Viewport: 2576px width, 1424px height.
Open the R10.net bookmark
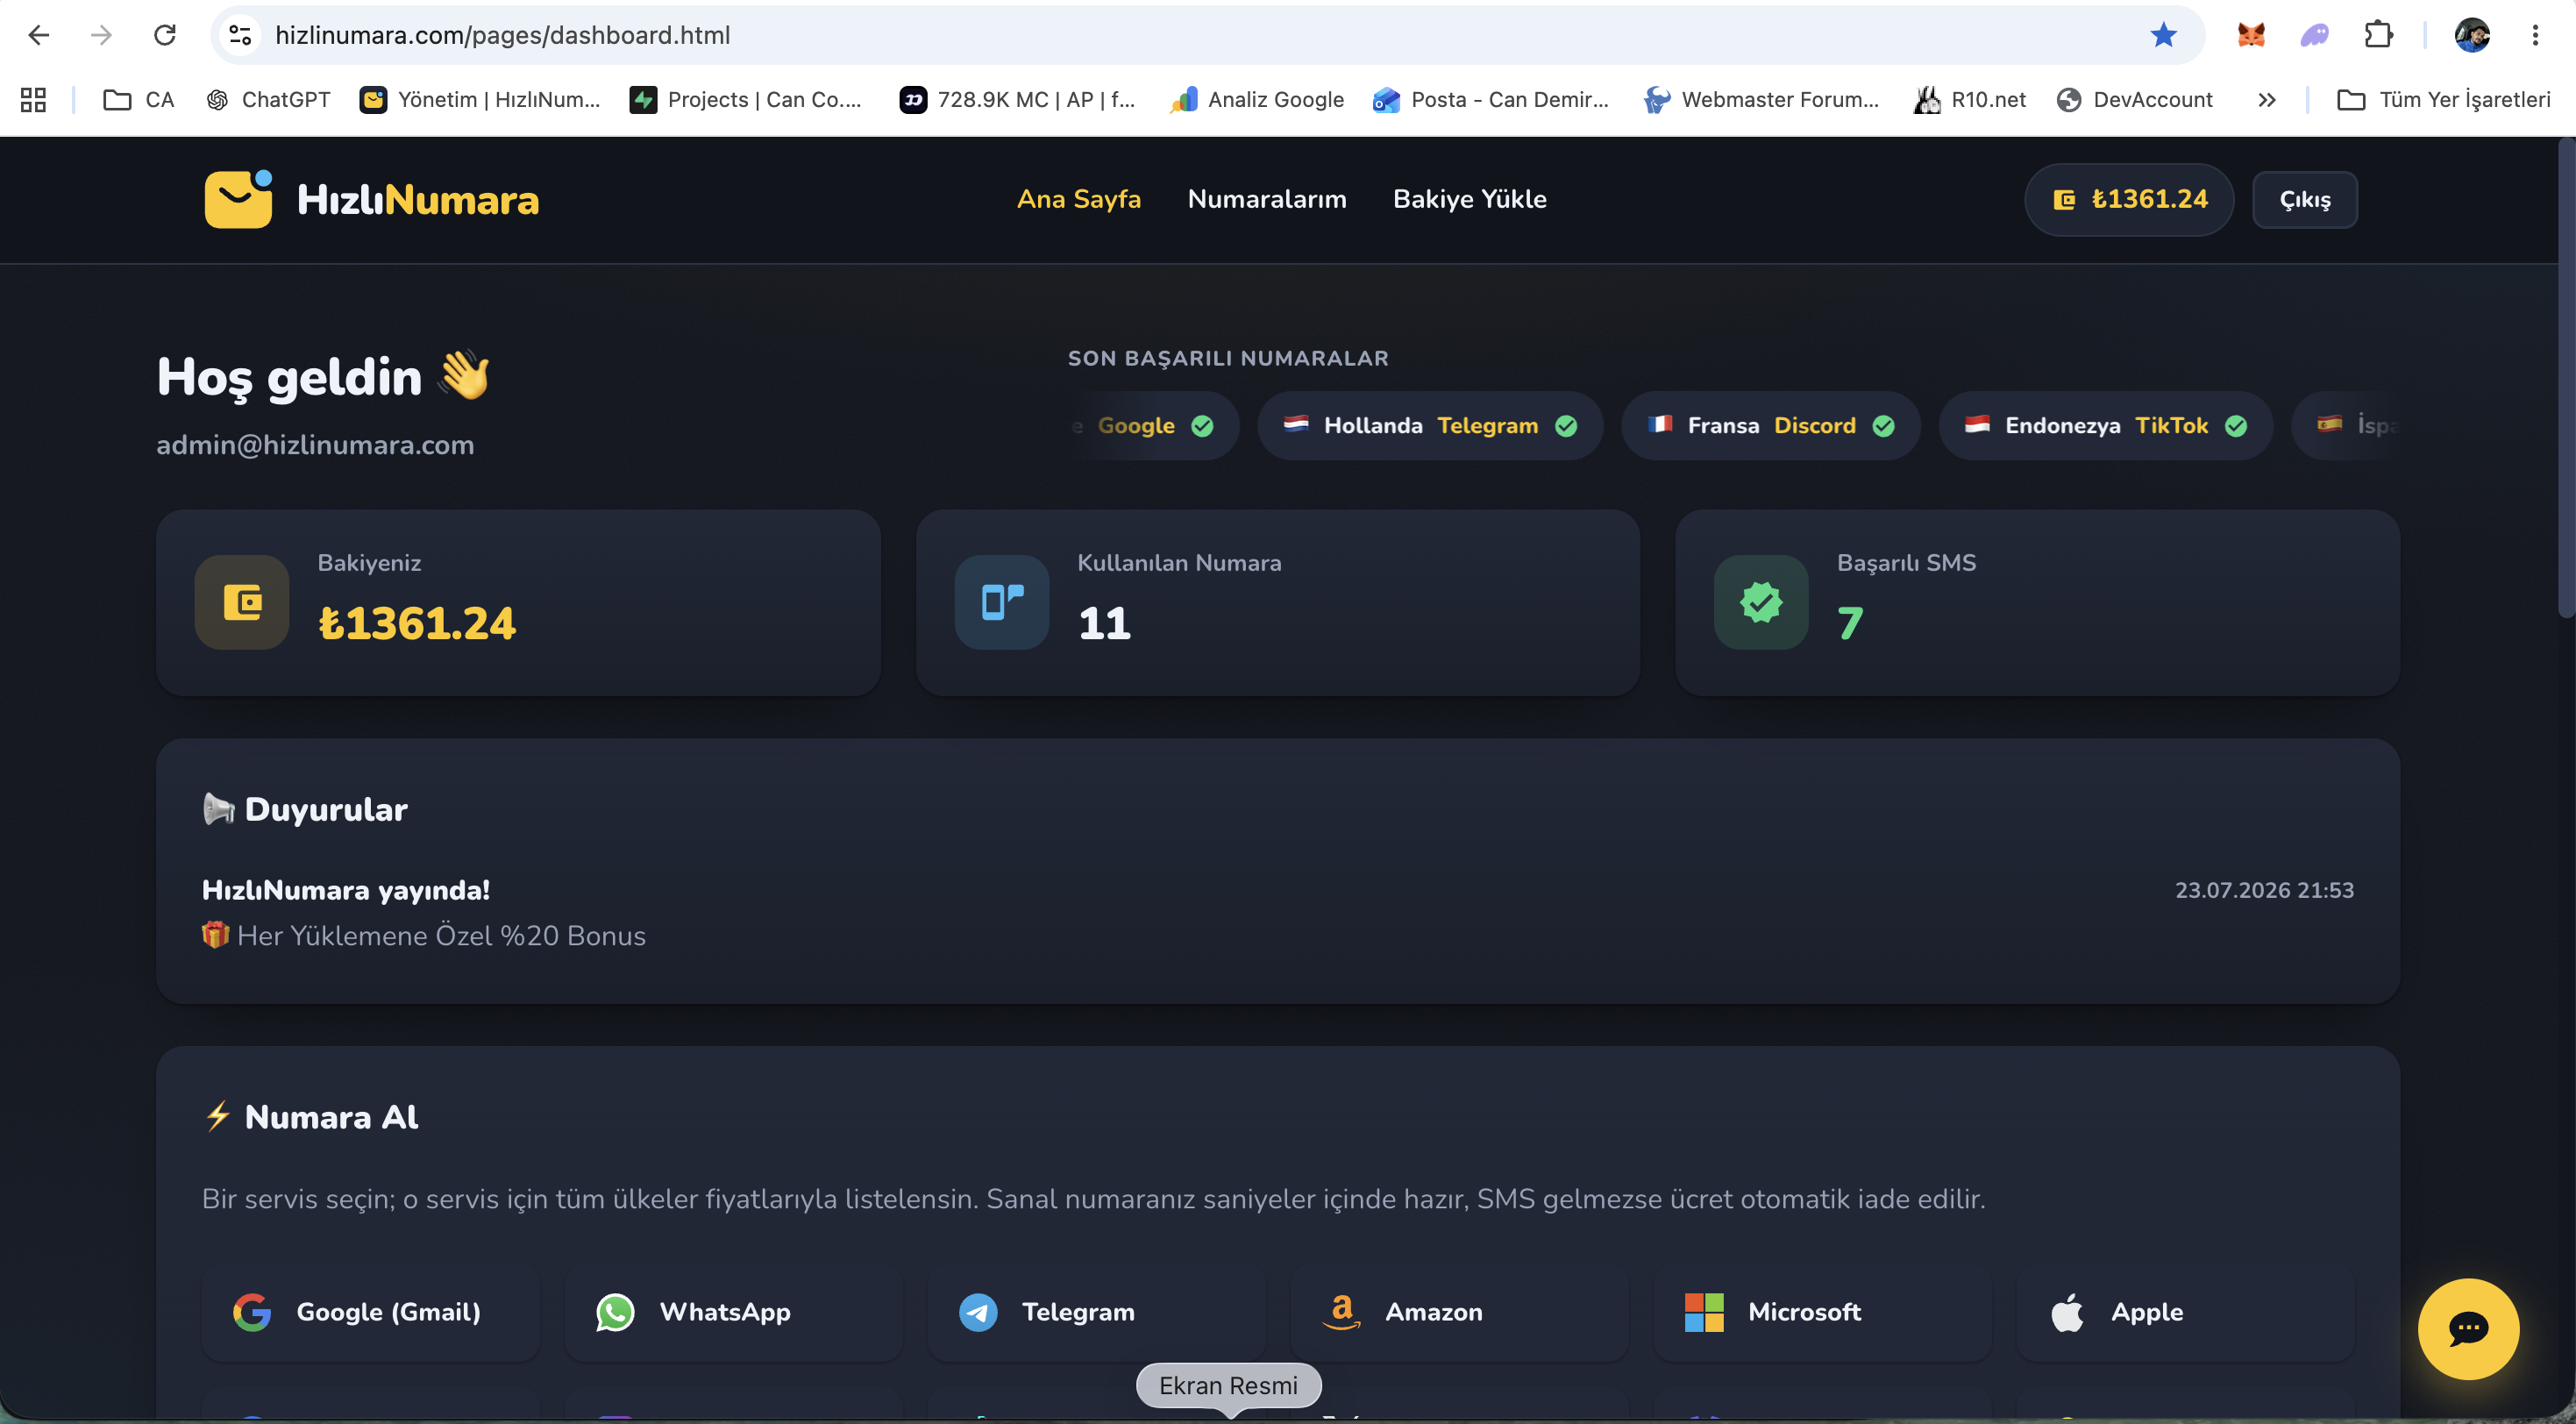1970,99
